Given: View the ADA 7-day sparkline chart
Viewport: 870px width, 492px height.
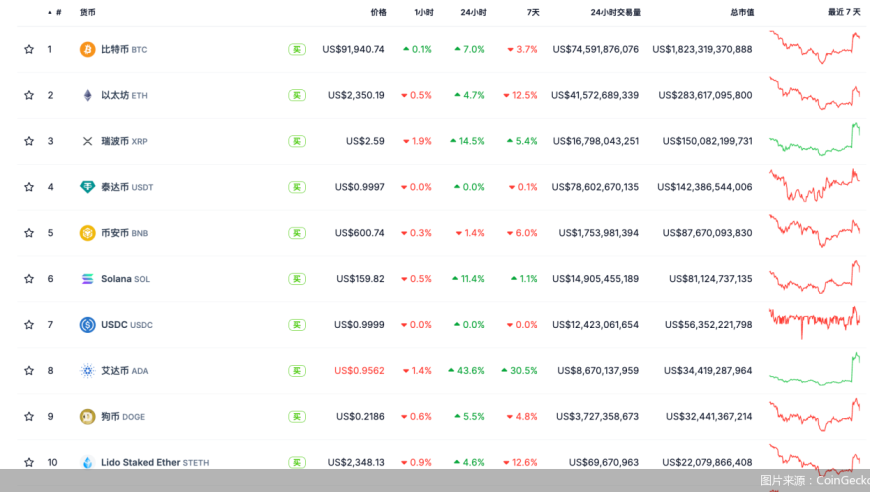Looking at the screenshot, I should 815,369.
